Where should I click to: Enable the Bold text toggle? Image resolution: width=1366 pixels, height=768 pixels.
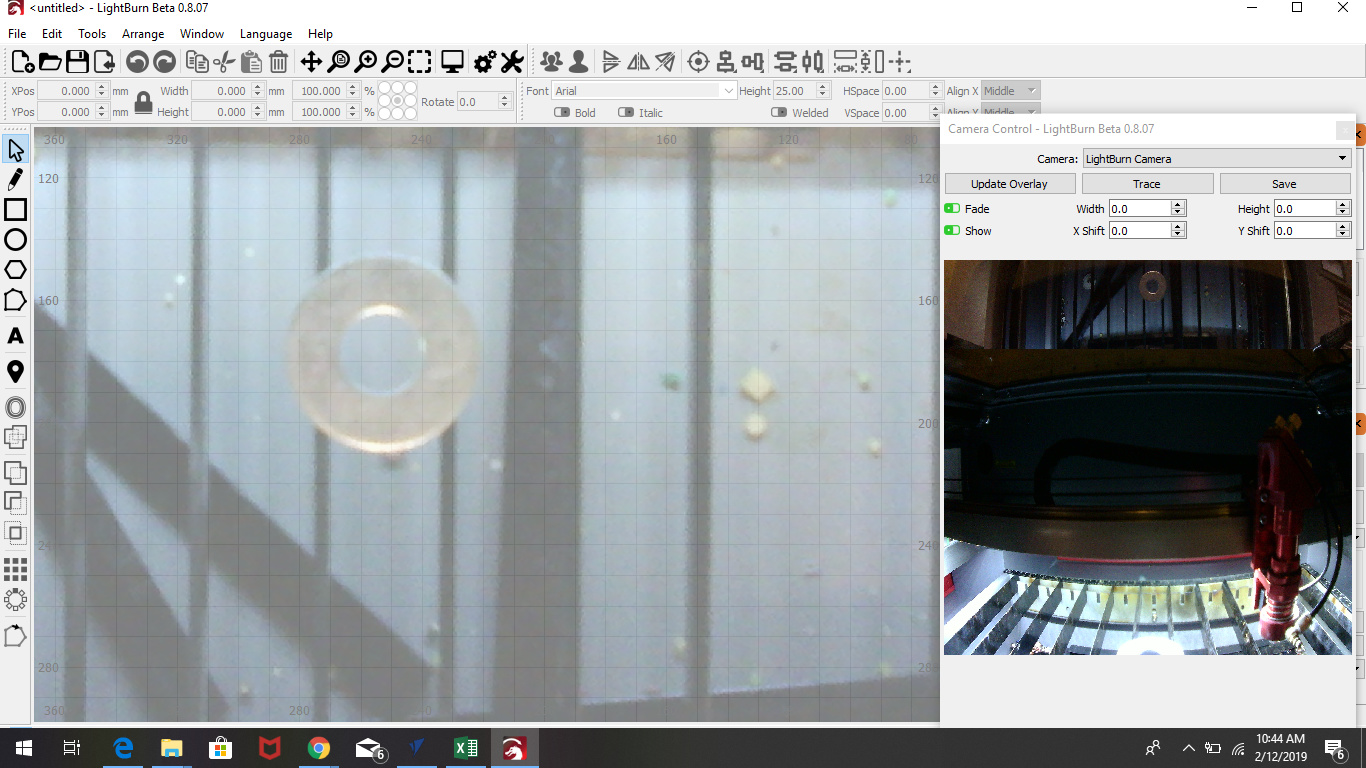561,113
